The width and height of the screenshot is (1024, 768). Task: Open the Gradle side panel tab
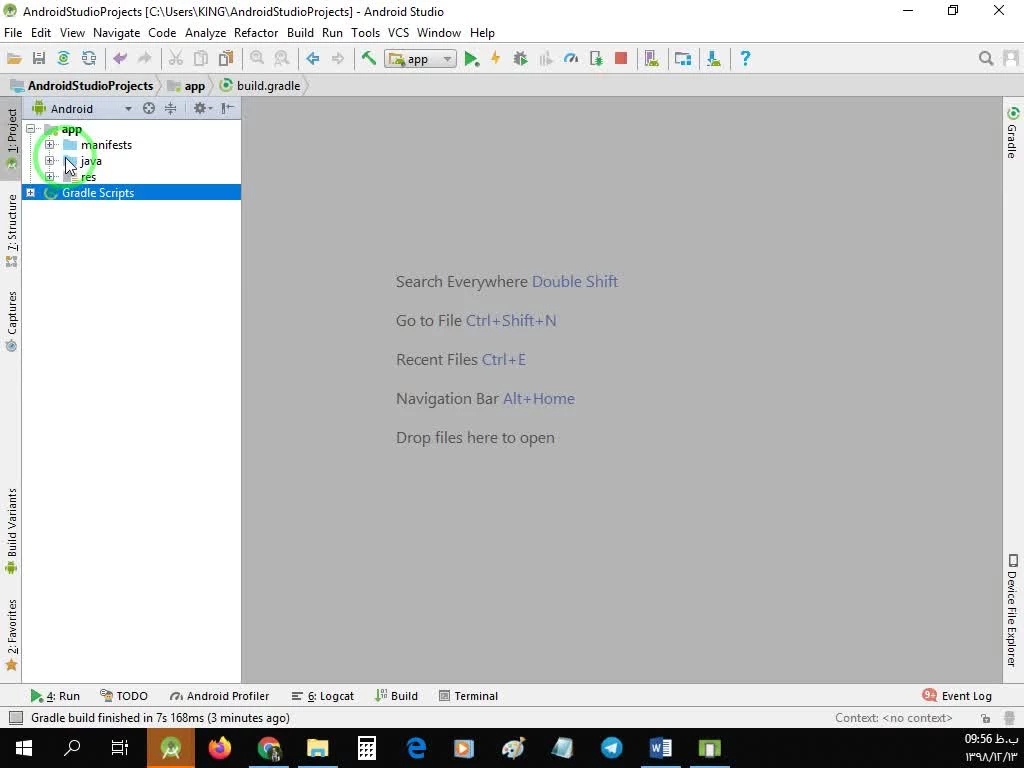[1012, 132]
